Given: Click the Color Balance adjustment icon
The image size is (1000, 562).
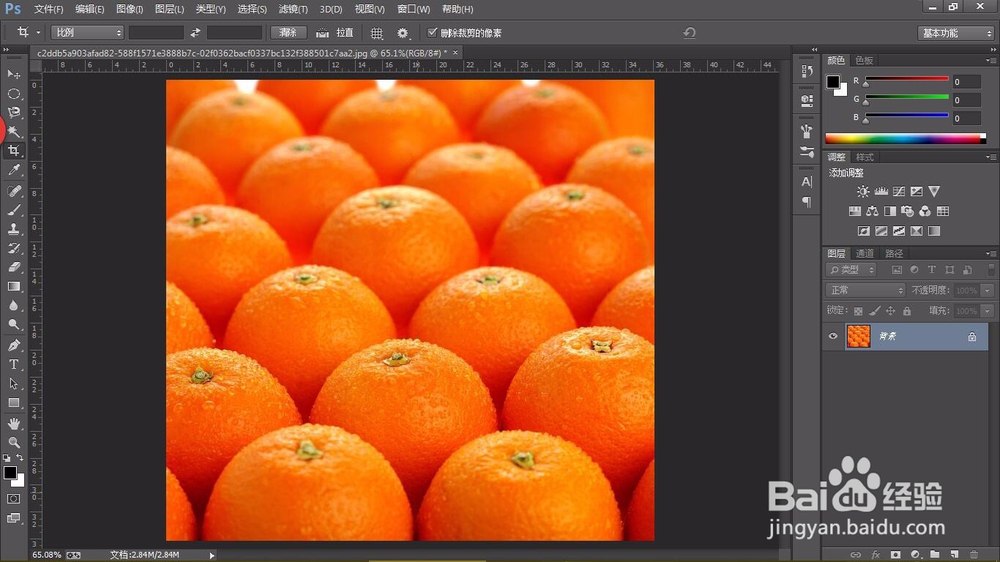Looking at the screenshot, I should tap(872, 211).
